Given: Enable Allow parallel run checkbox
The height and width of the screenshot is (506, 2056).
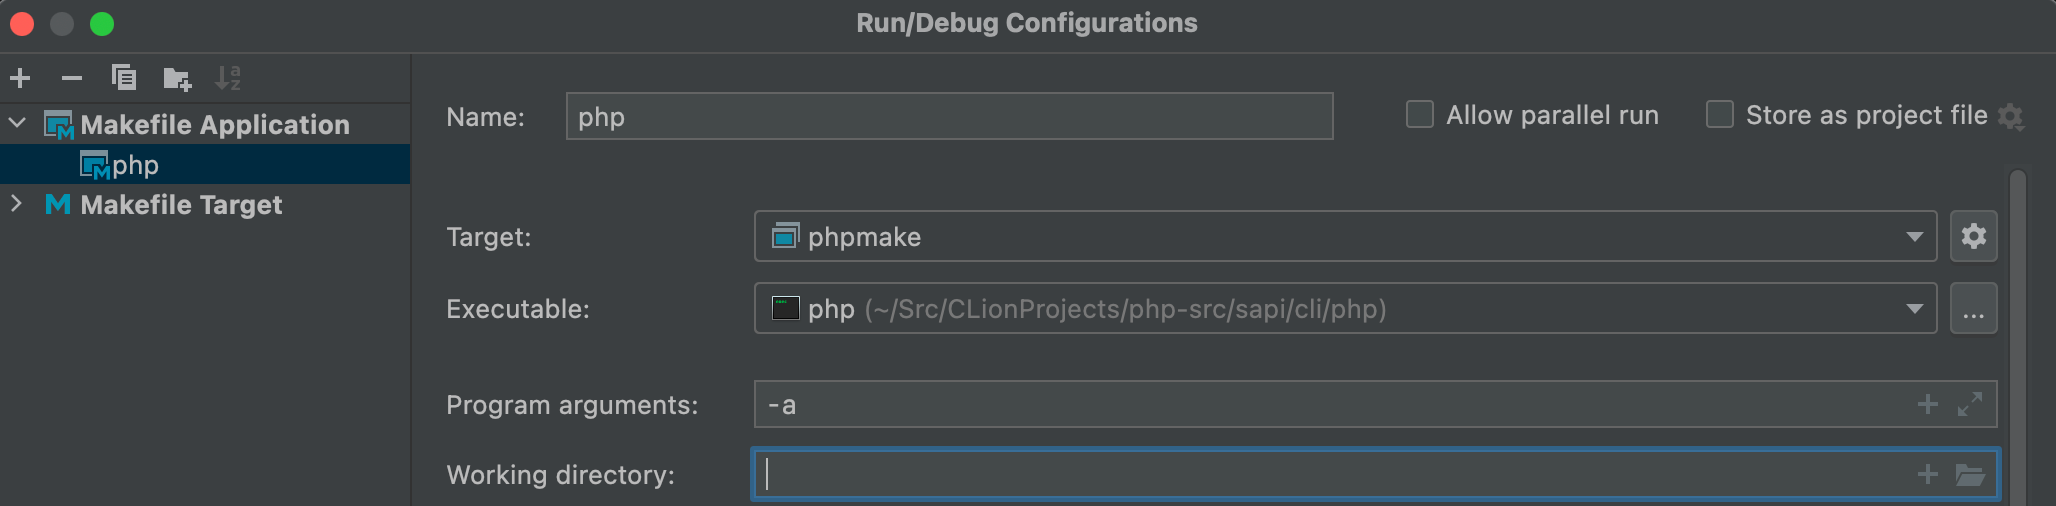Looking at the screenshot, I should click(1420, 115).
